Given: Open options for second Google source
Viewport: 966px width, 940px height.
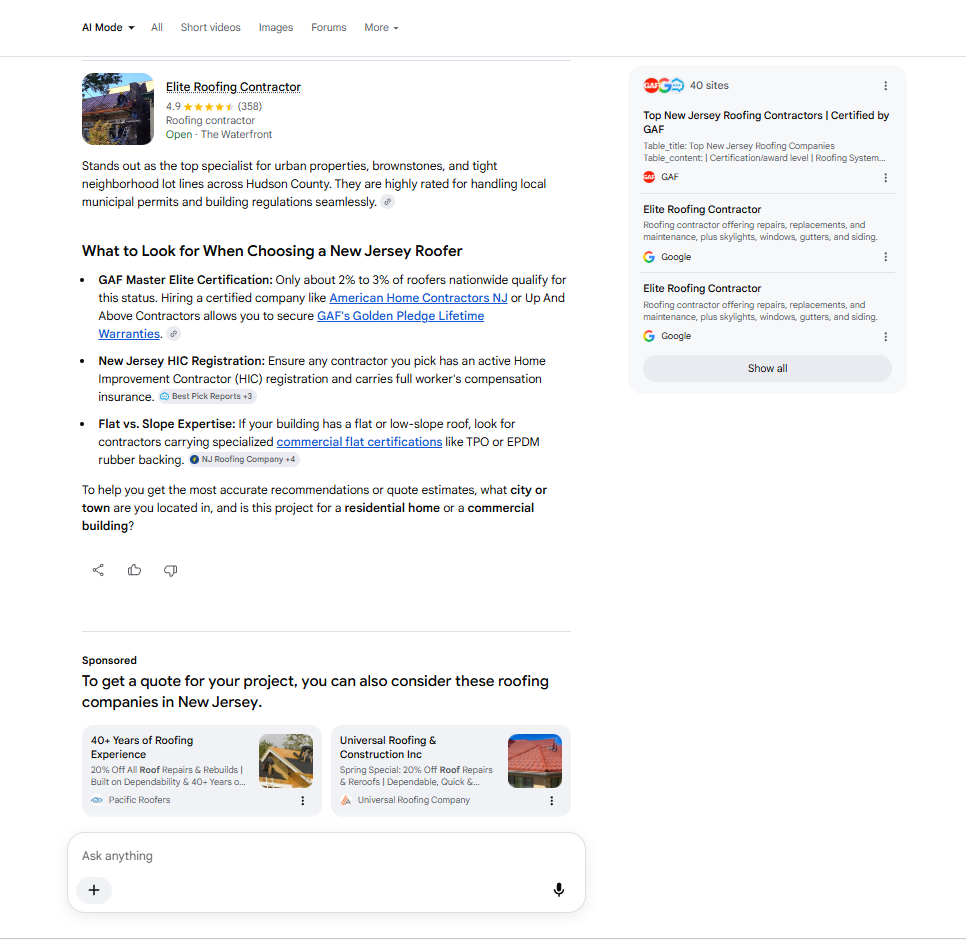Looking at the screenshot, I should tap(885, 336).
